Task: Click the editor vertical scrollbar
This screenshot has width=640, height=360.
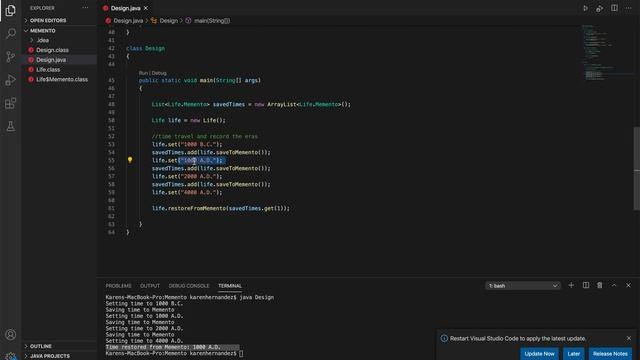Action: (x=636, y=168)
